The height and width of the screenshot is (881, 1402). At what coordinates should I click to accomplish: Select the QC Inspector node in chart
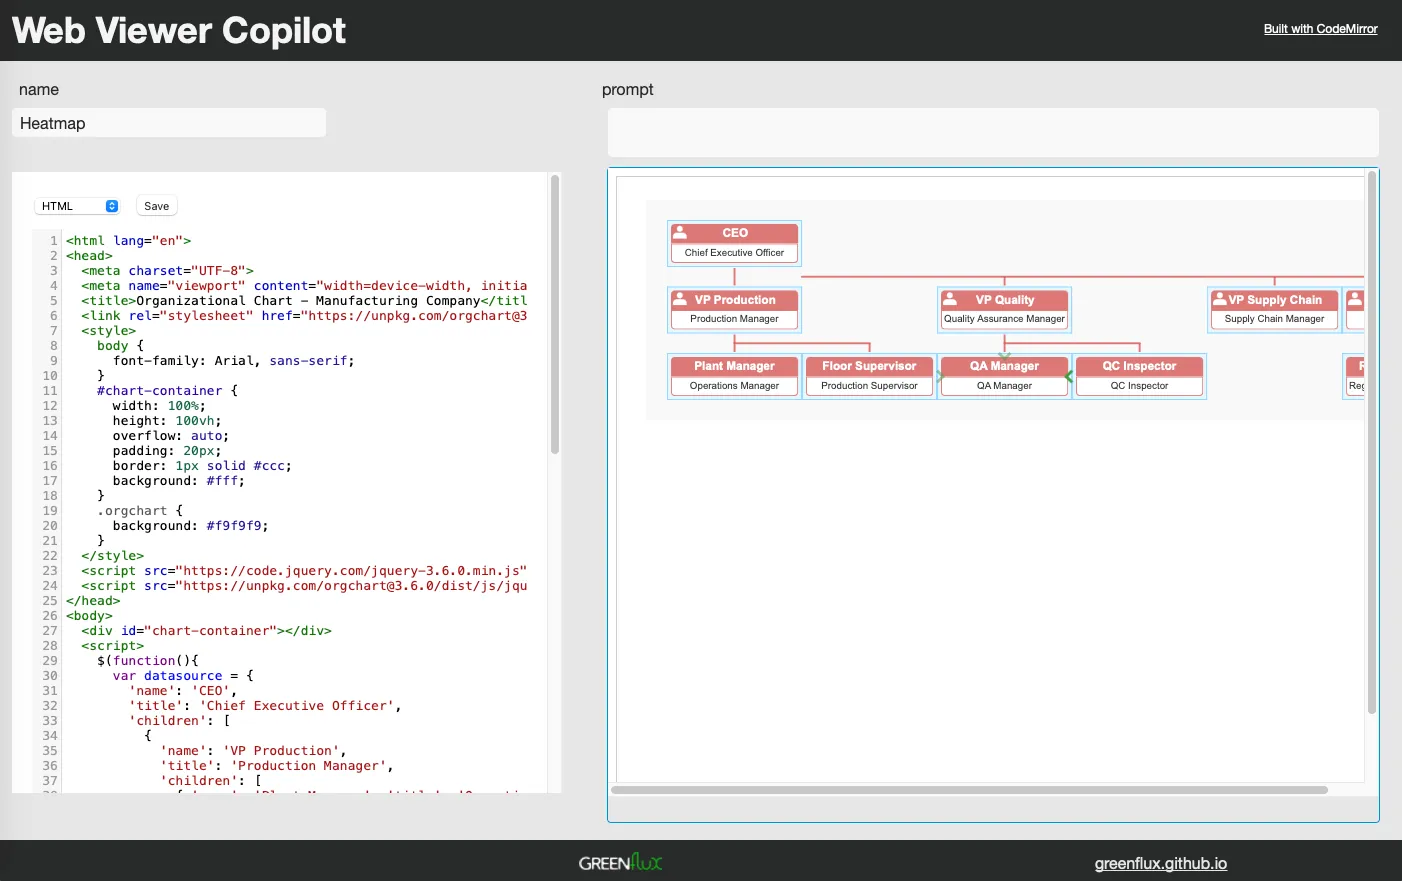point(1139,376)
